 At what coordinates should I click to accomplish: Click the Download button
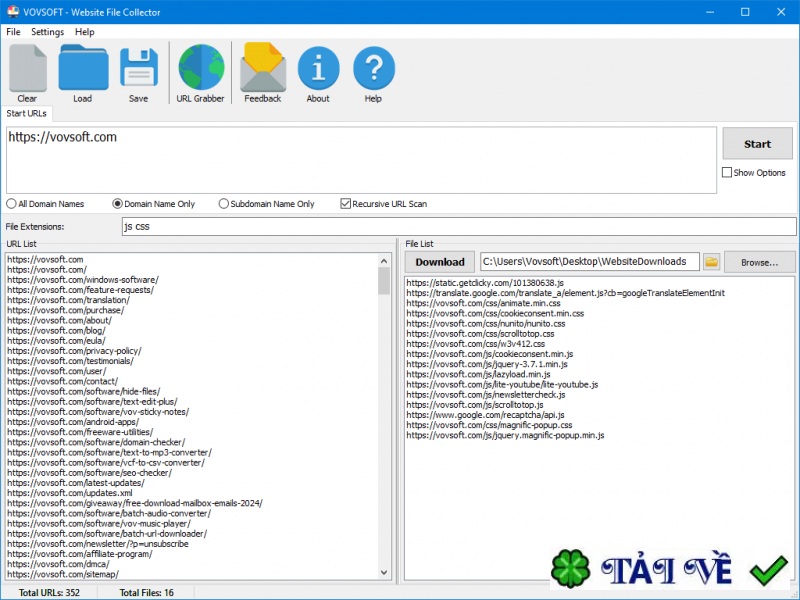click(438, 261)
